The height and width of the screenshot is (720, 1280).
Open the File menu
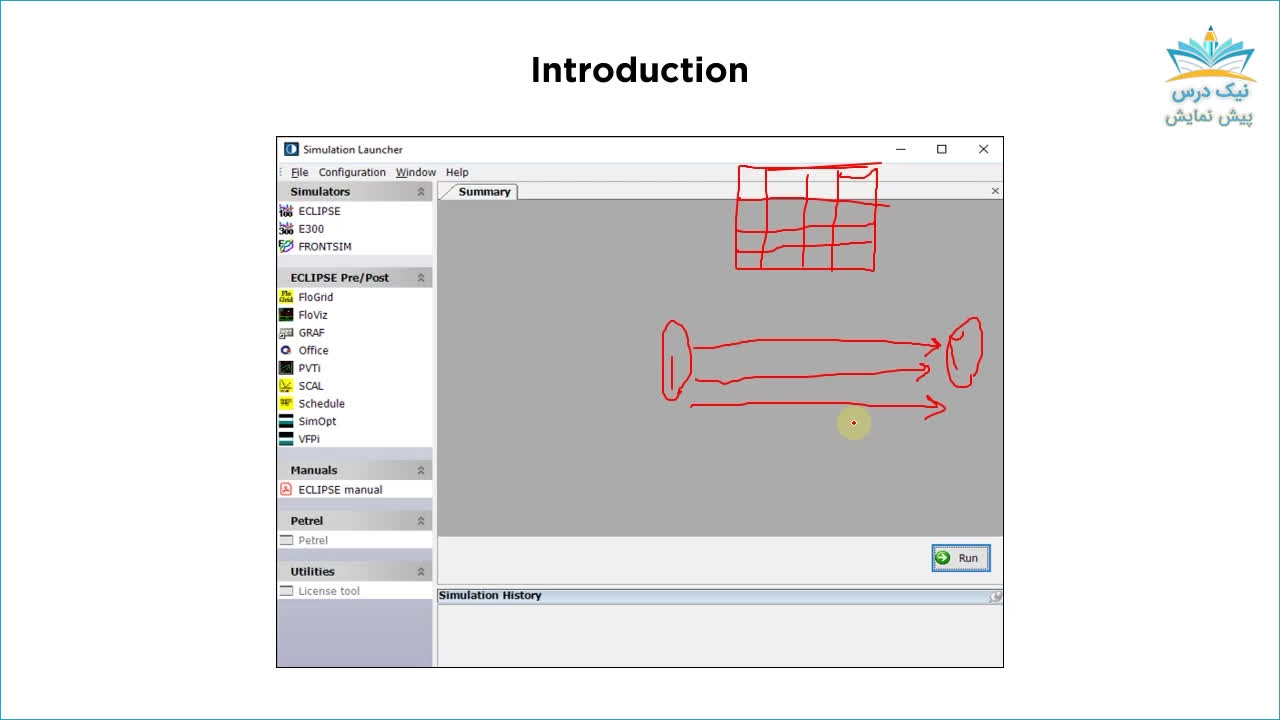300,173
